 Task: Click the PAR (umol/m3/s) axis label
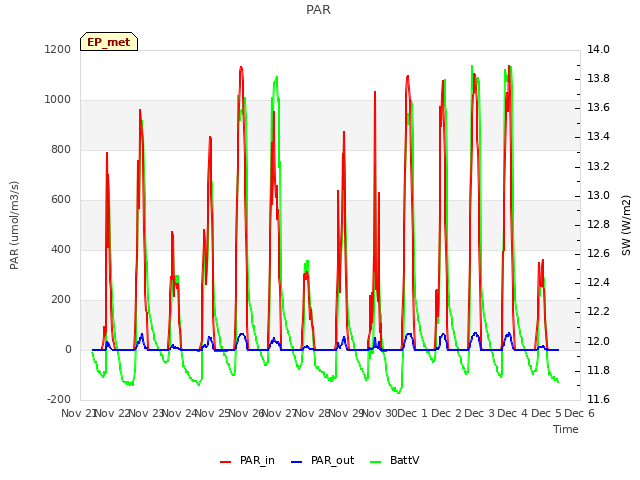[x=14, y=225]
